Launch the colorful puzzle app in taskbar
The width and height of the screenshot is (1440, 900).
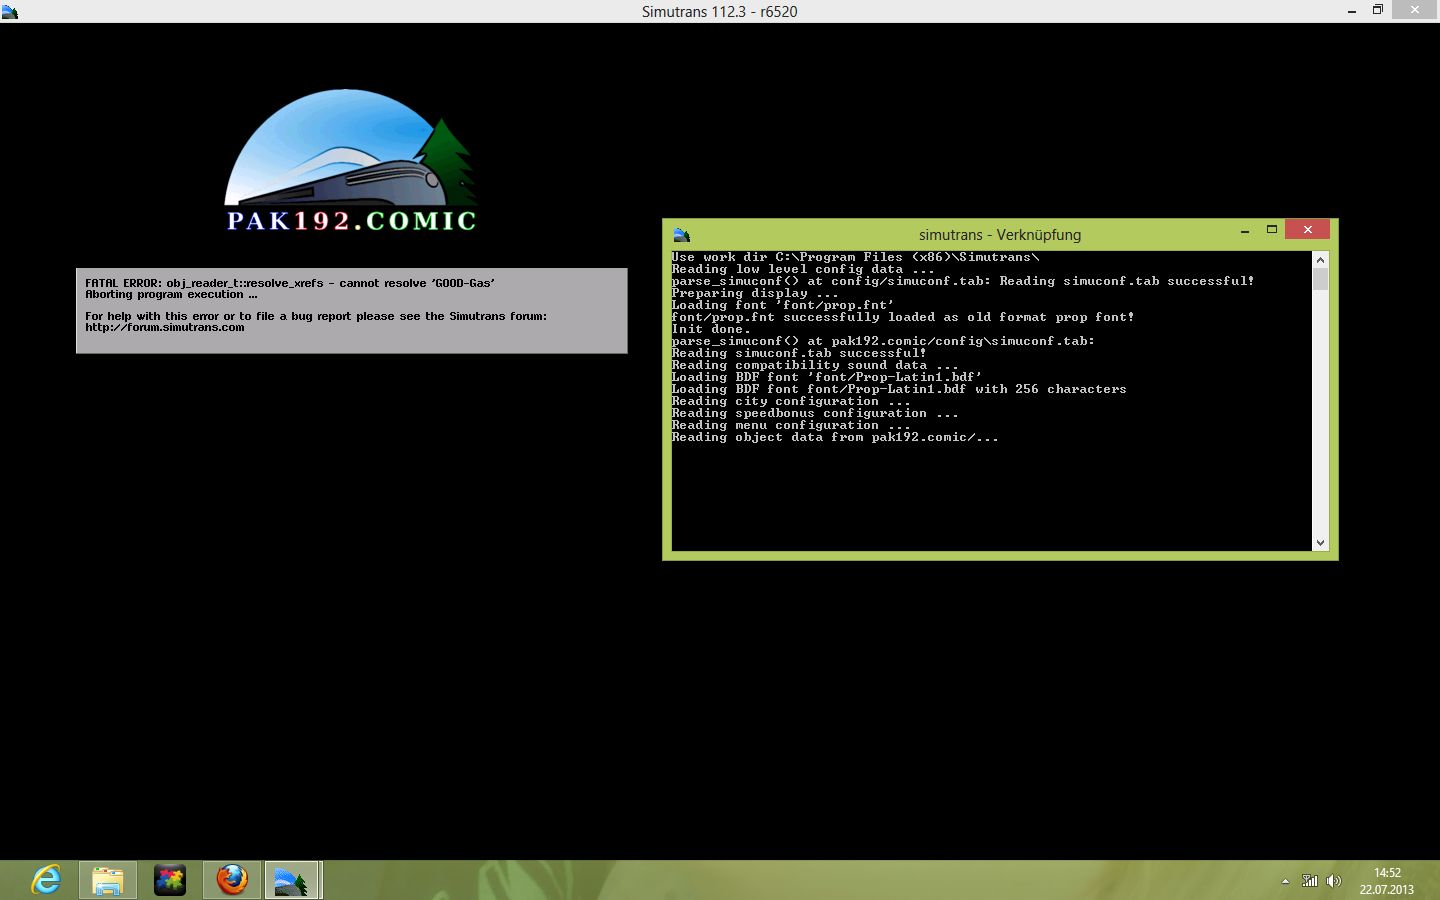coord(170,880)
